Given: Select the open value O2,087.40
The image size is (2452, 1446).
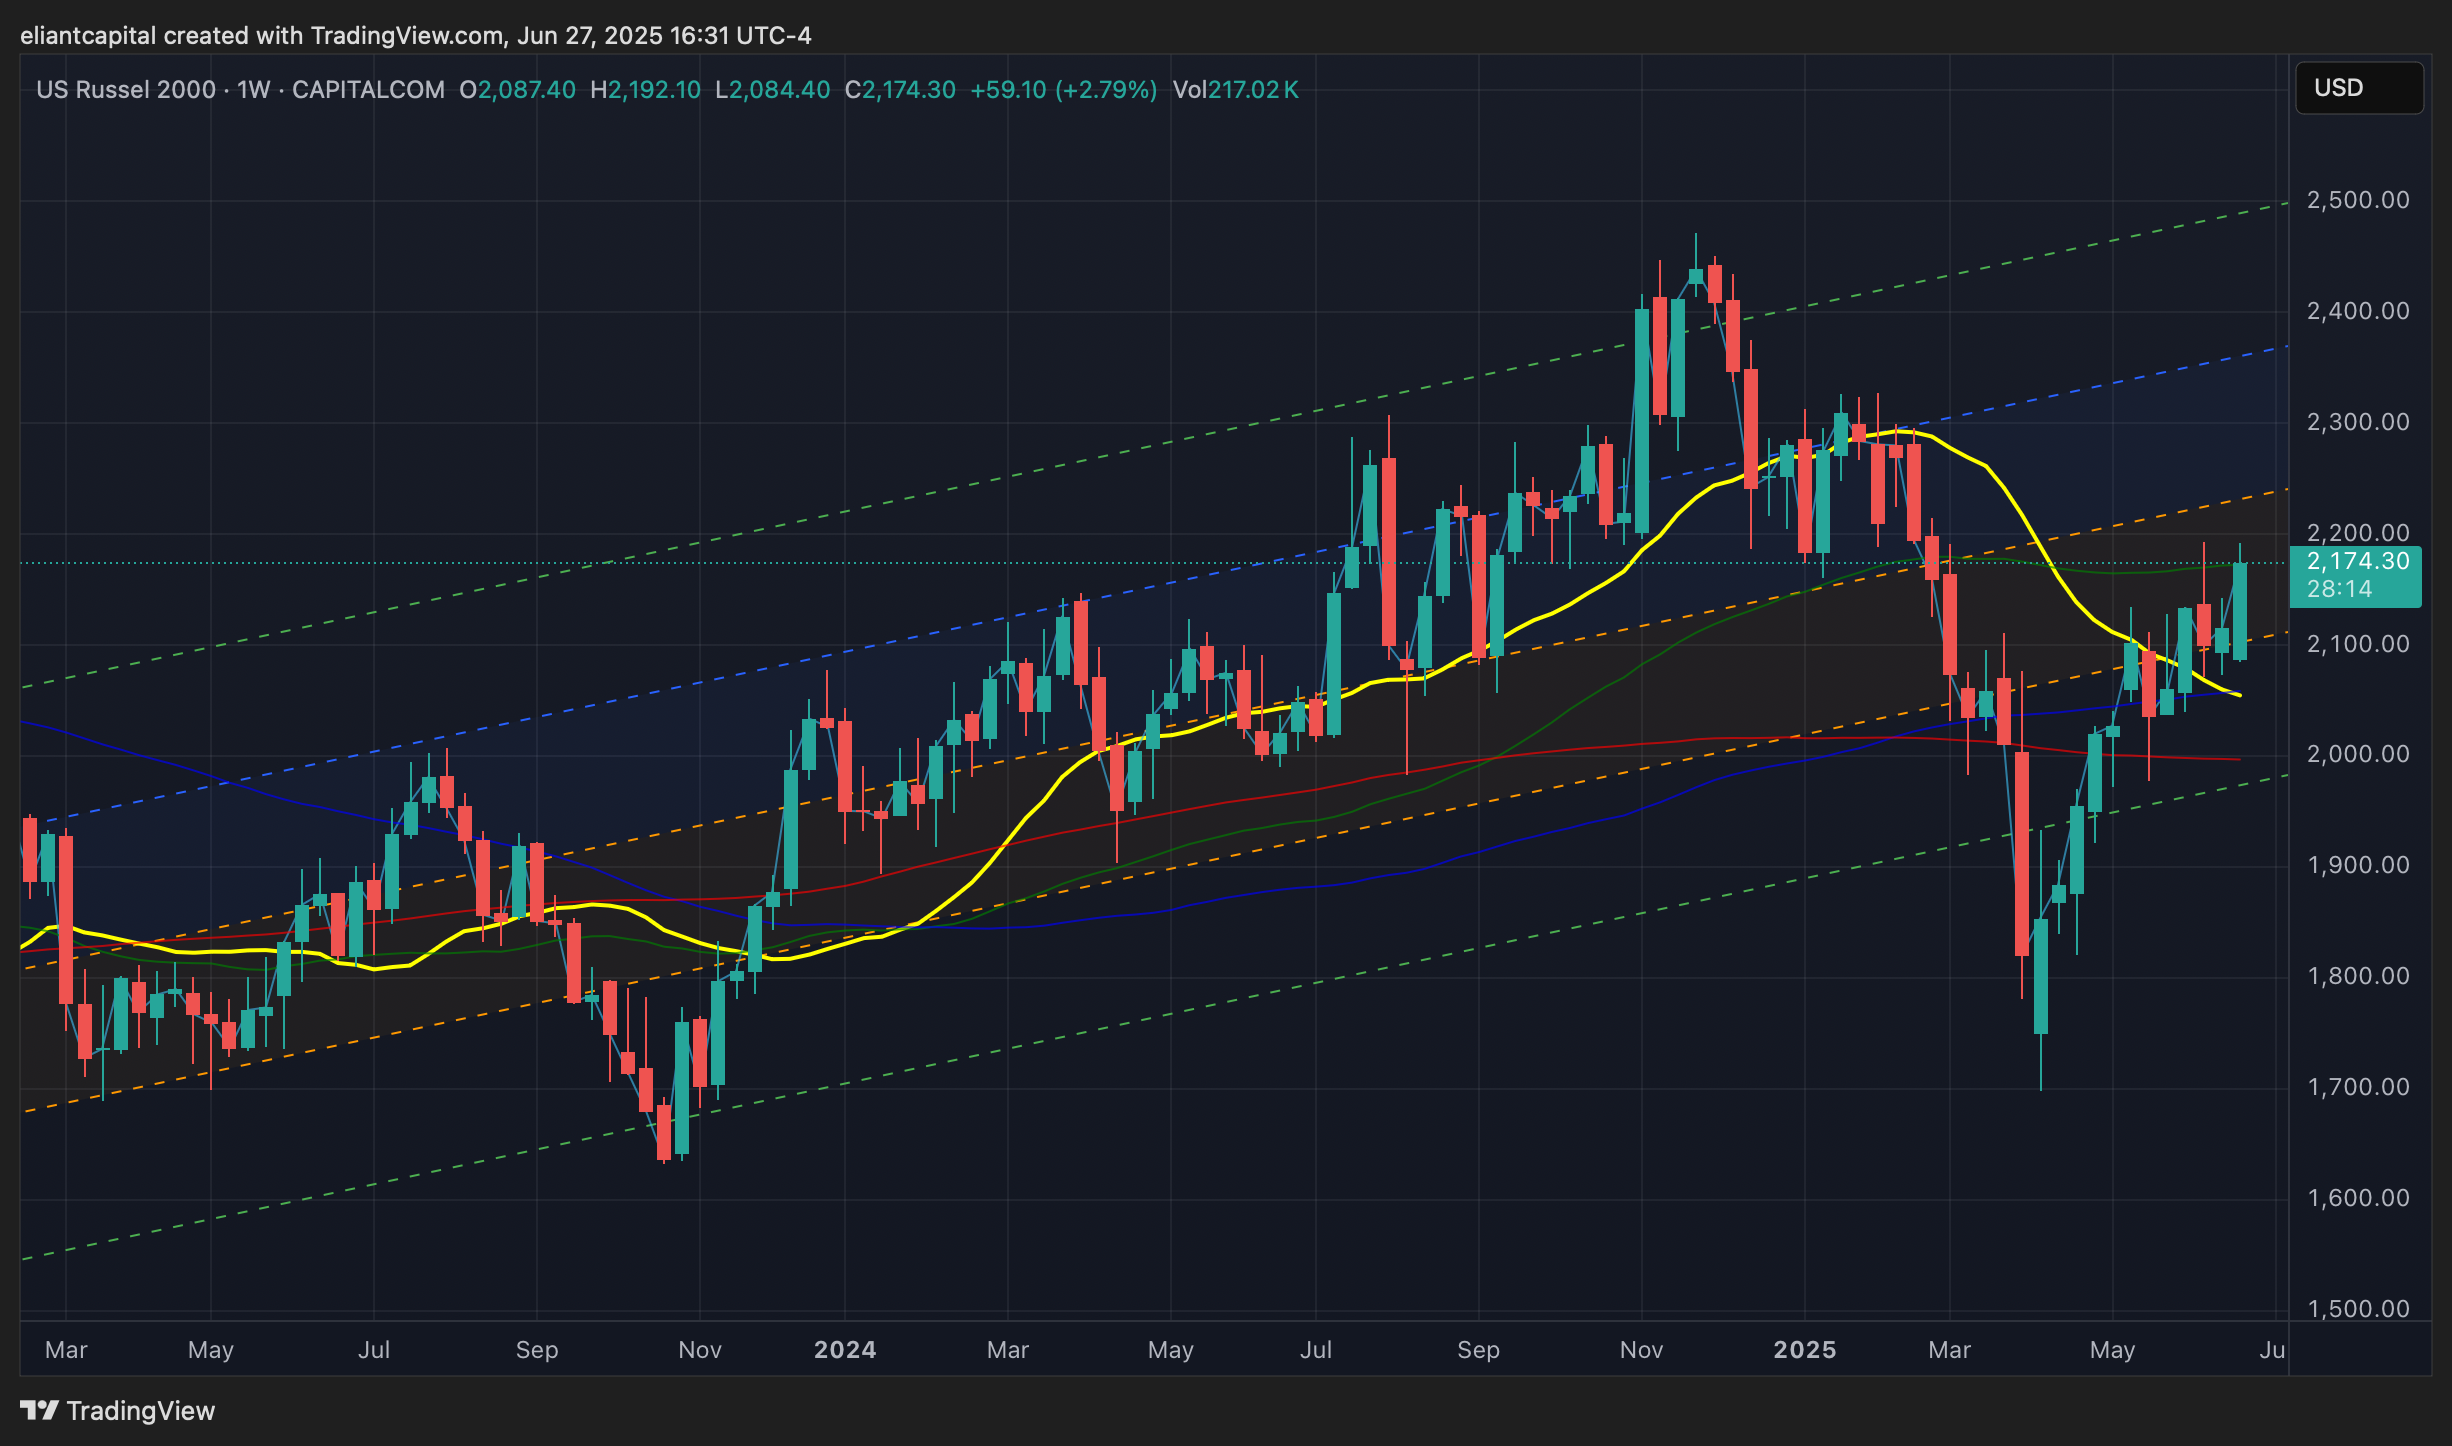Looking at the screenshot, I should [x=517, y=90].
